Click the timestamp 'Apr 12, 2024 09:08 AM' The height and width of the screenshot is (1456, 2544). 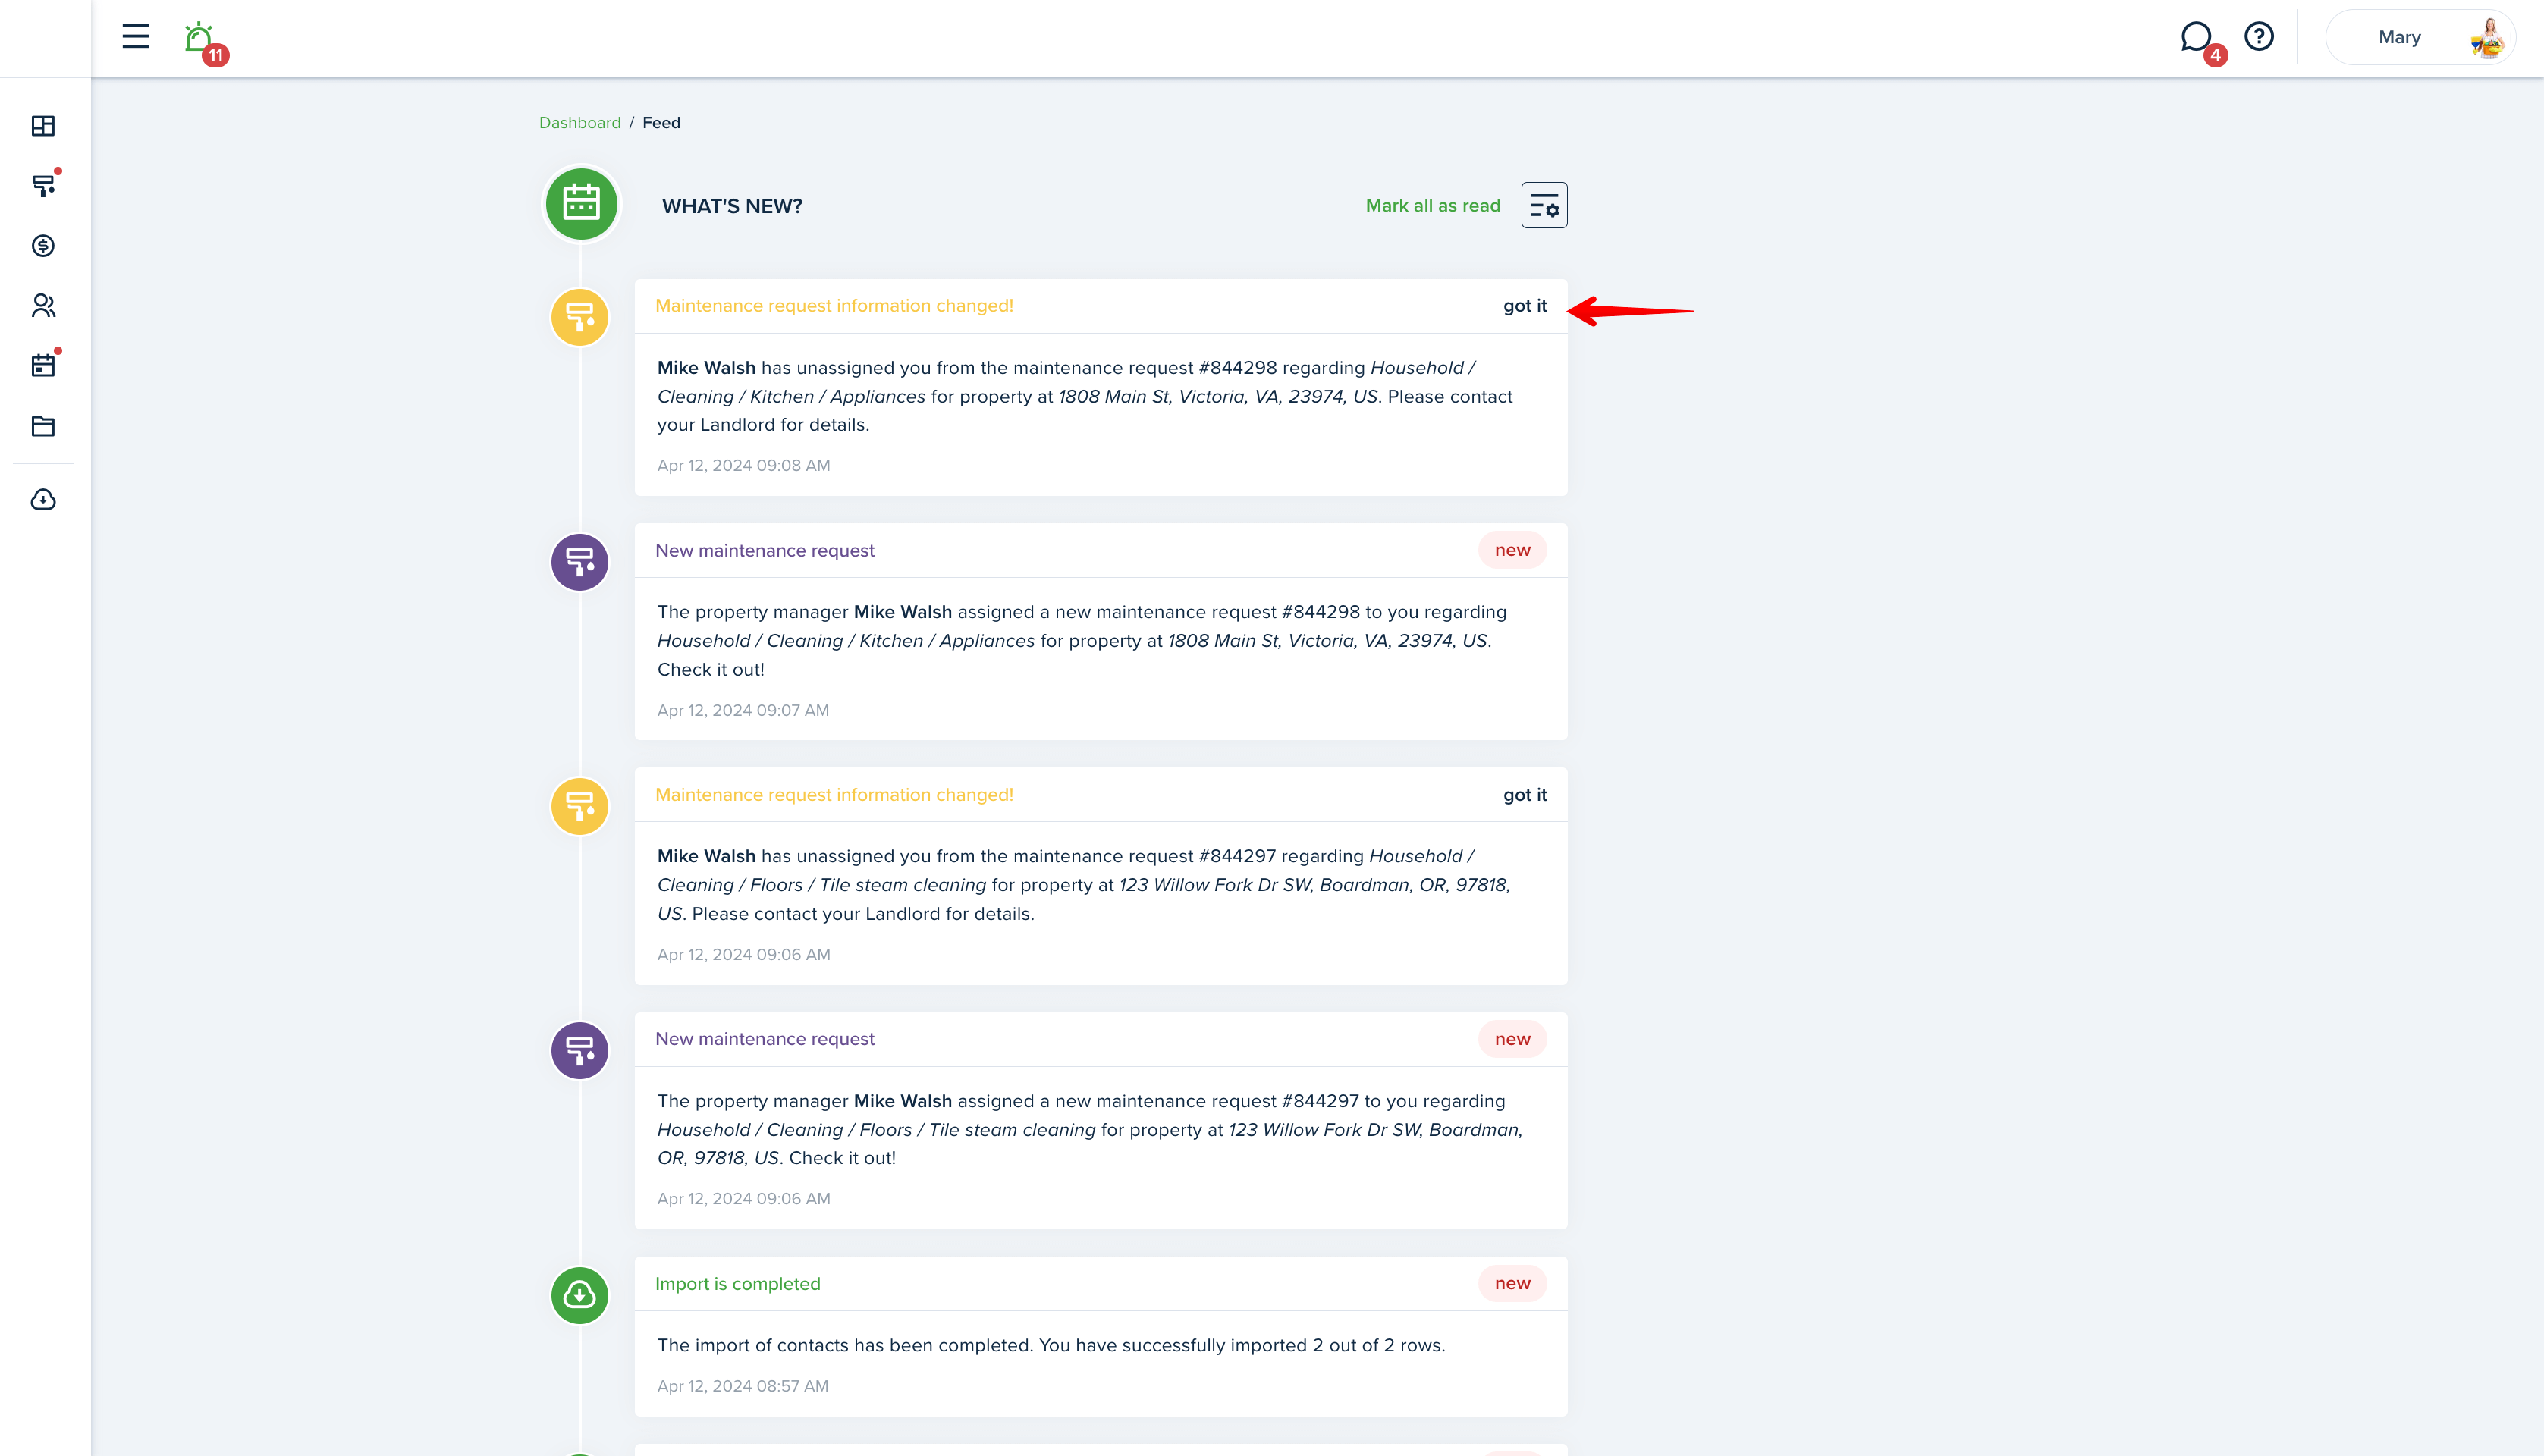(x=743, y=465)
